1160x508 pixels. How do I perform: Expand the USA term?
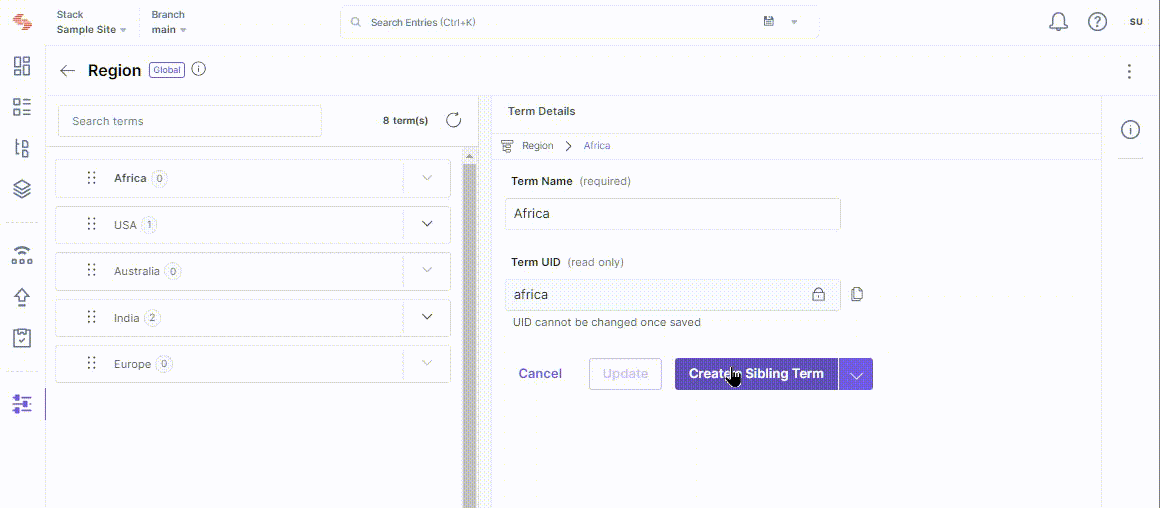click(x=427, y=224)
